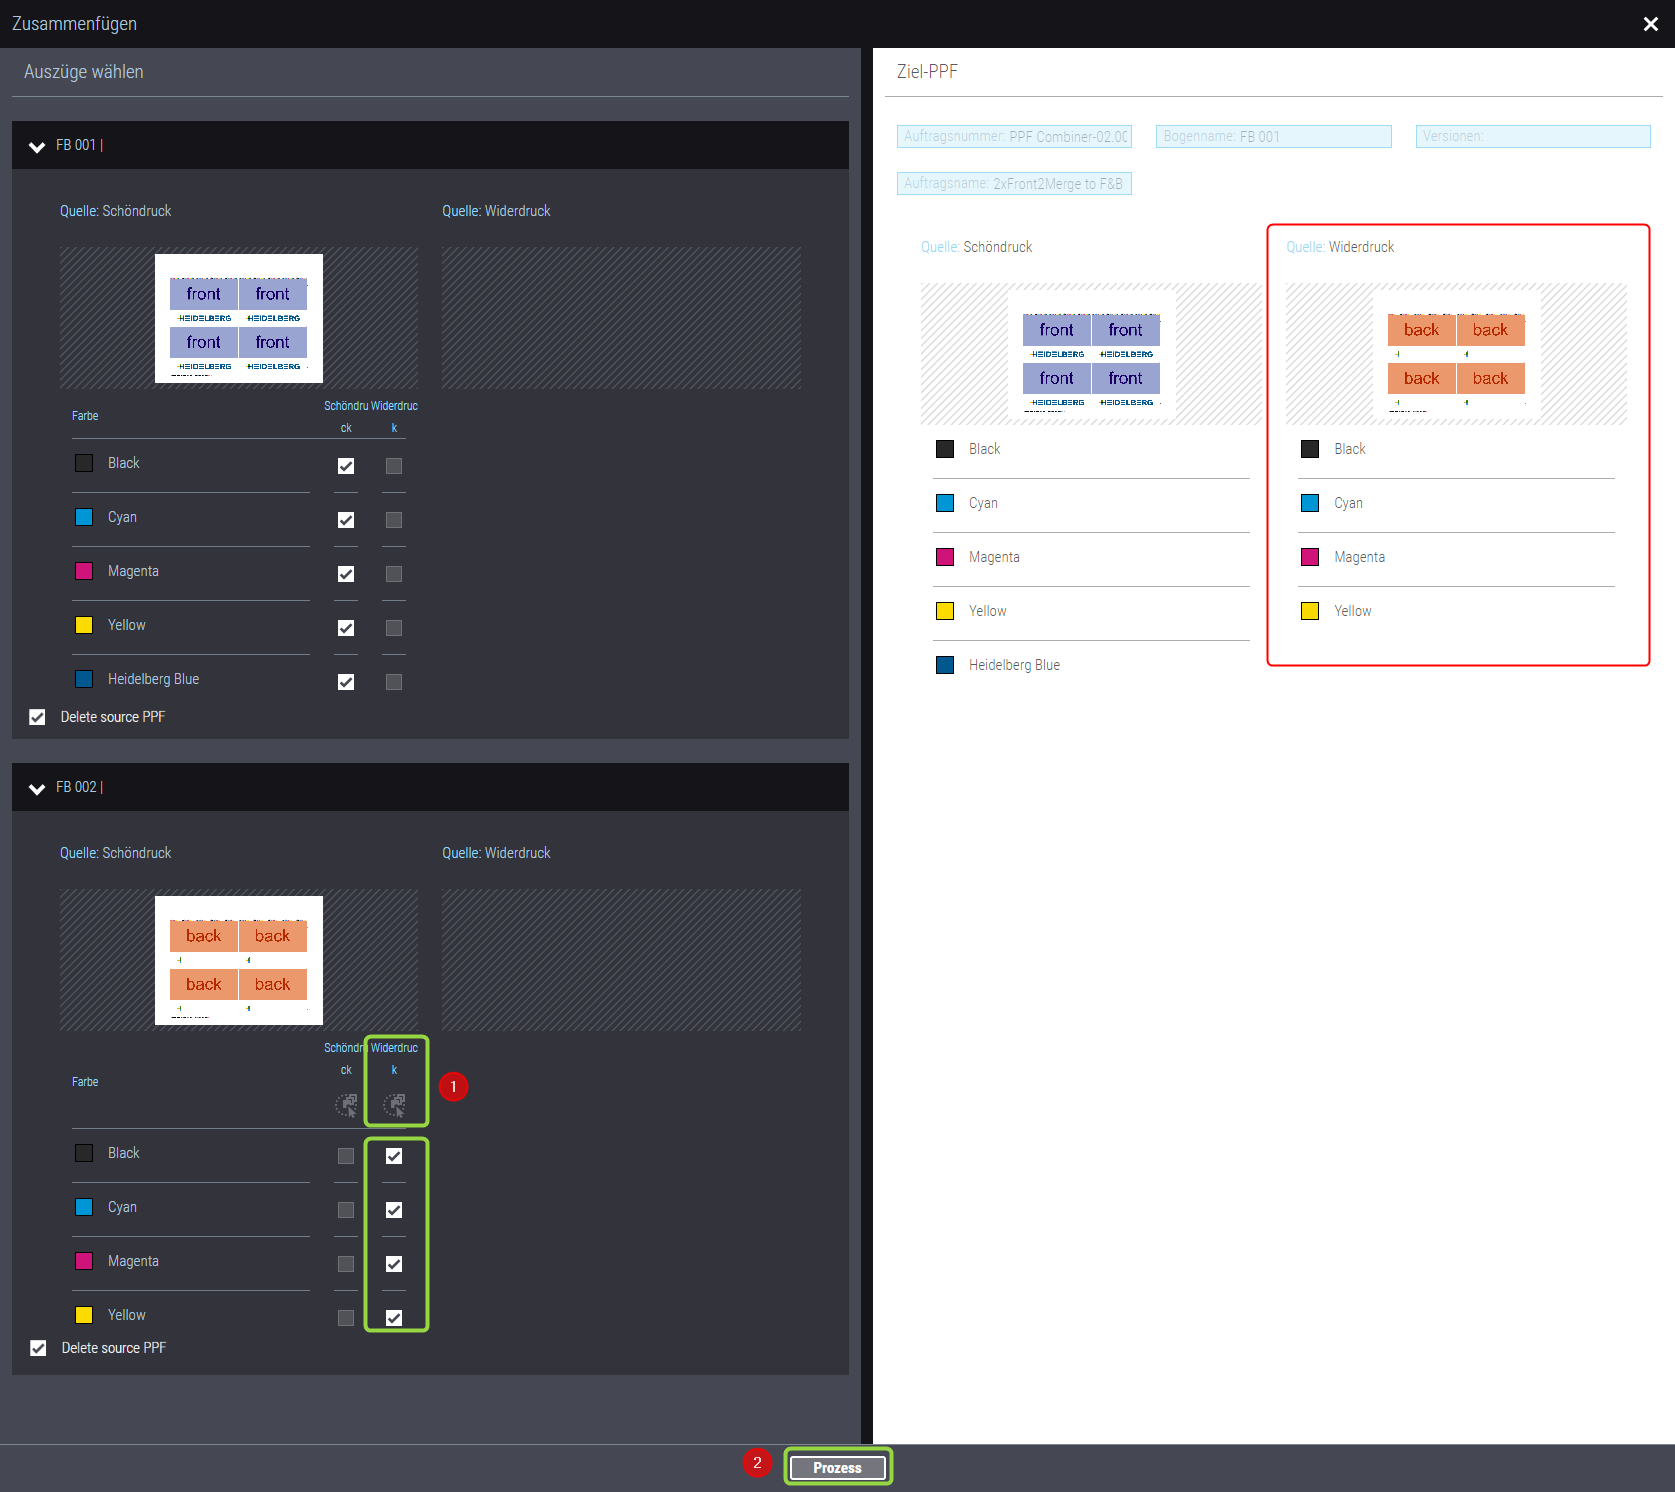Click Heidelberg Blue swatch in FB 001 list
Viewport: 1675px width, 1492px height.
pyautogui.click(x=85, y=680)
